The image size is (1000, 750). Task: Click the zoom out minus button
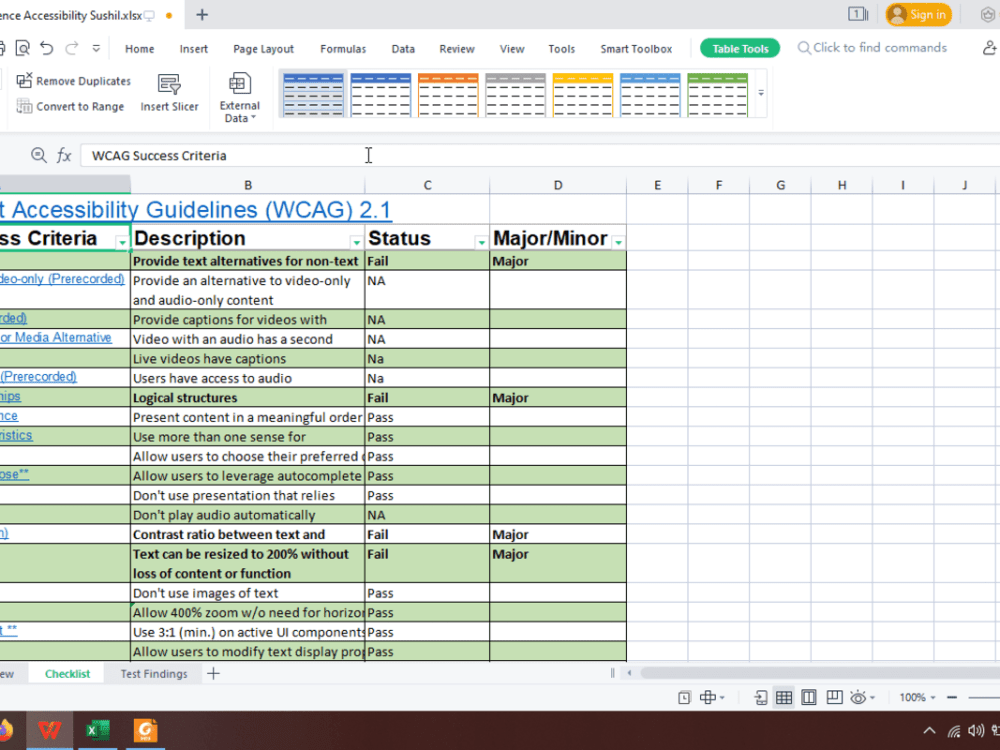952,698
